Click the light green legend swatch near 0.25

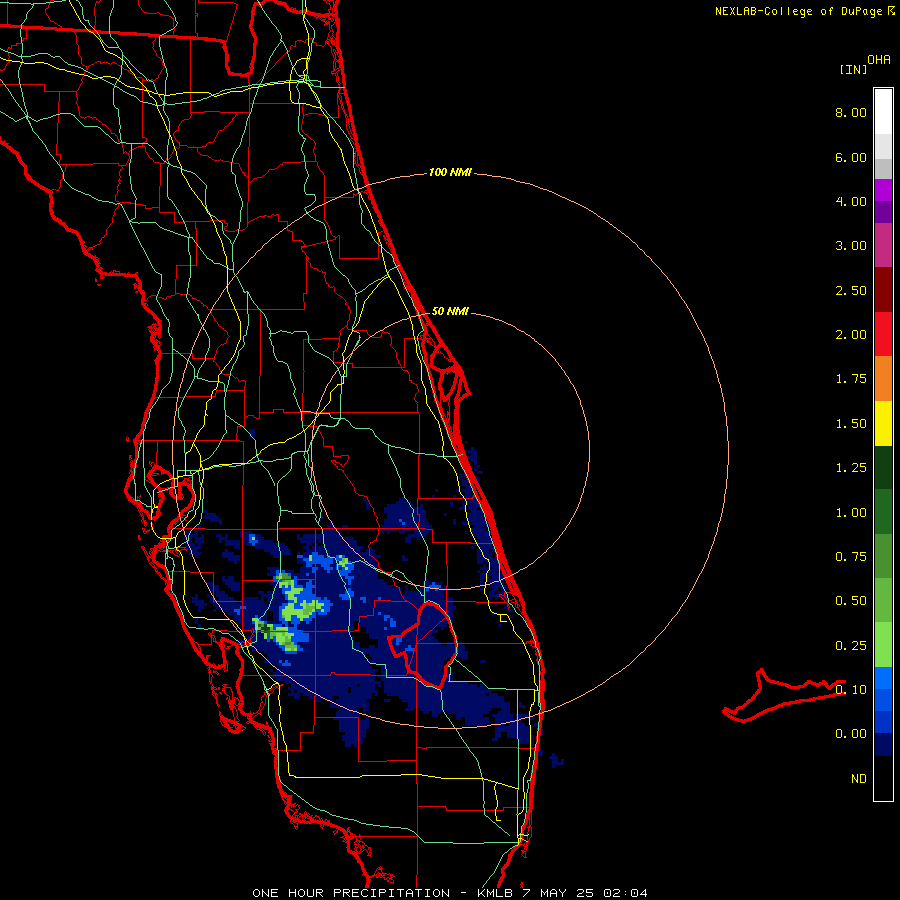click(883, 645)
